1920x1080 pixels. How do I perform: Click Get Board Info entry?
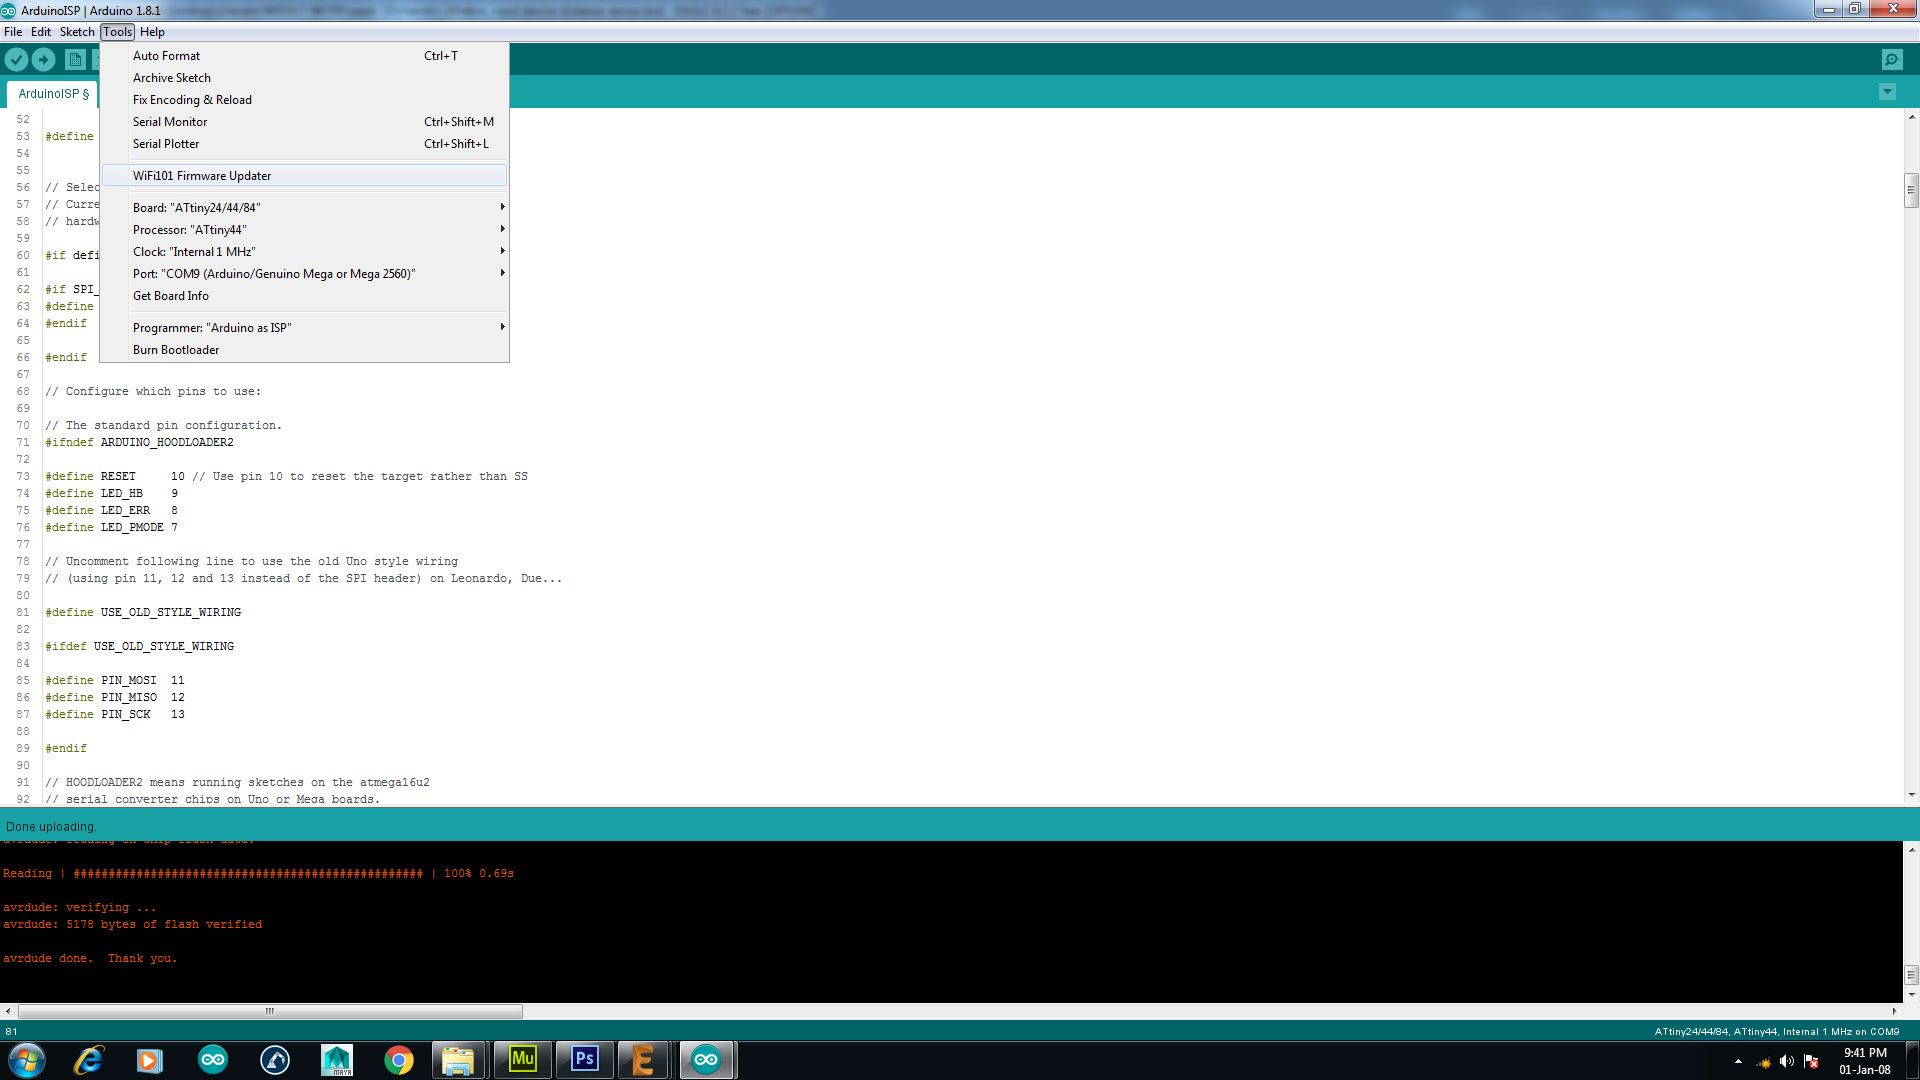pos(305,296)
